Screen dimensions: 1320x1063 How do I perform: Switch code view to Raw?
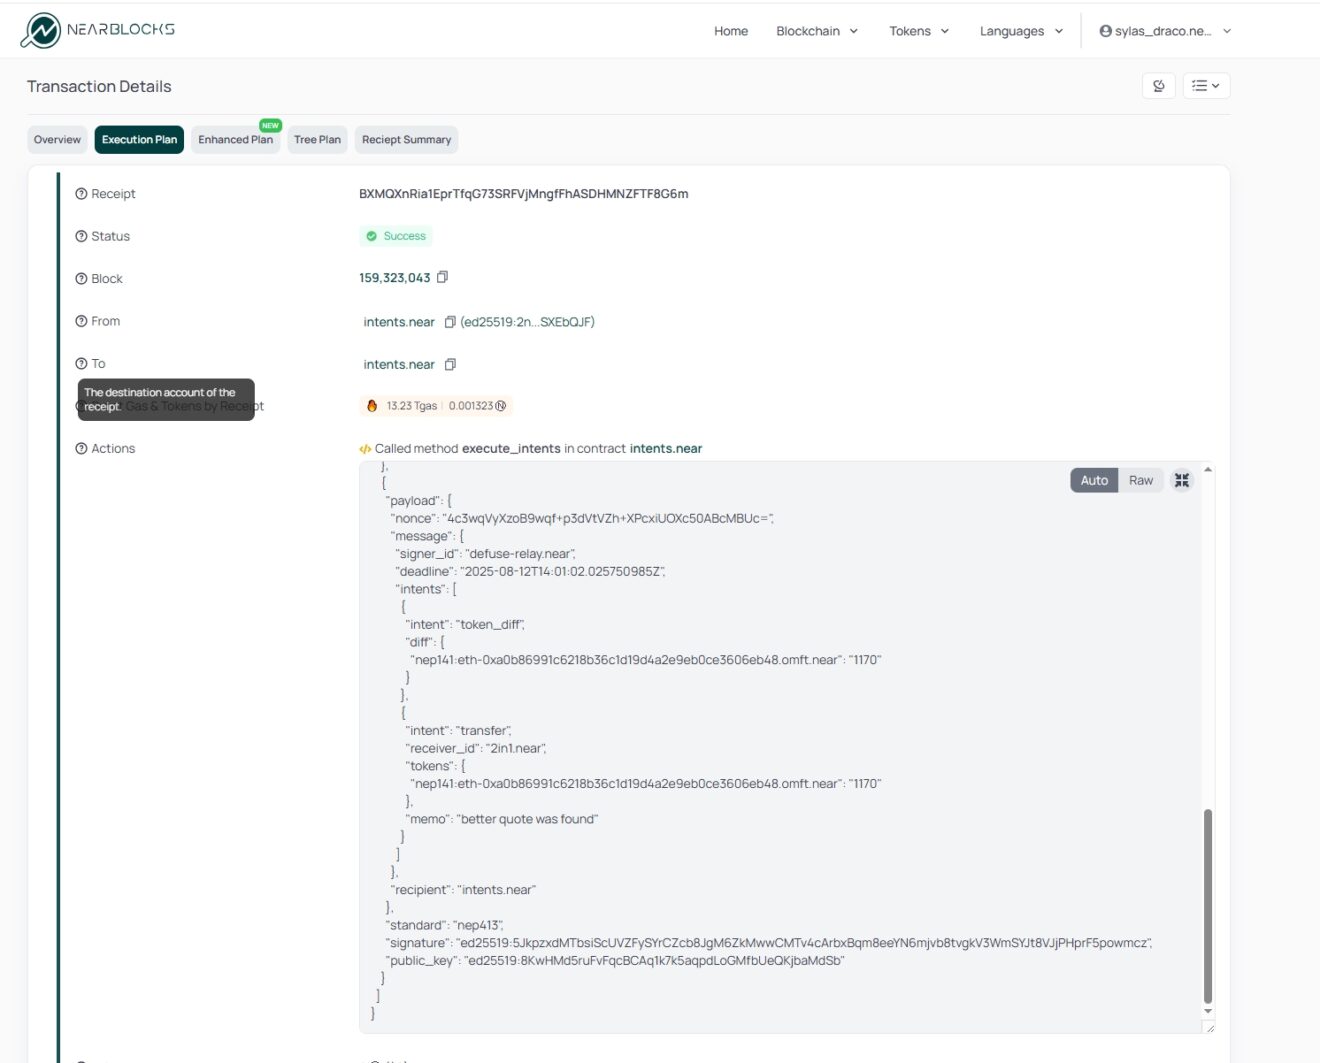click(1140, 480)
